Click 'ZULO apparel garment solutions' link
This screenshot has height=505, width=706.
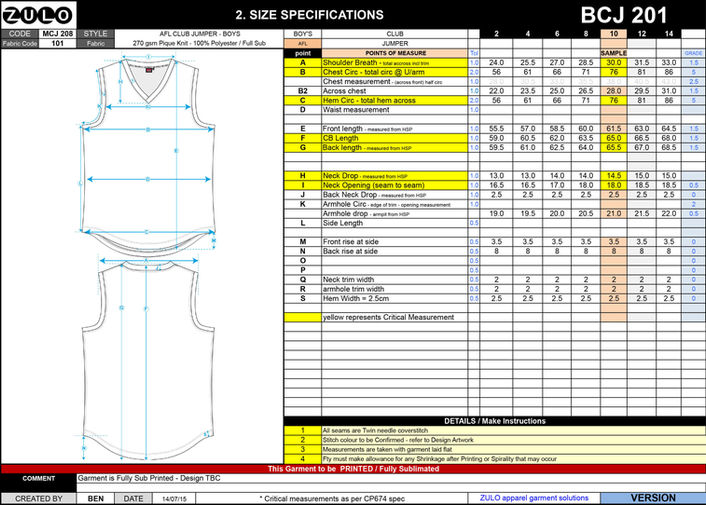pyautogui.click(x=534, y=498)
